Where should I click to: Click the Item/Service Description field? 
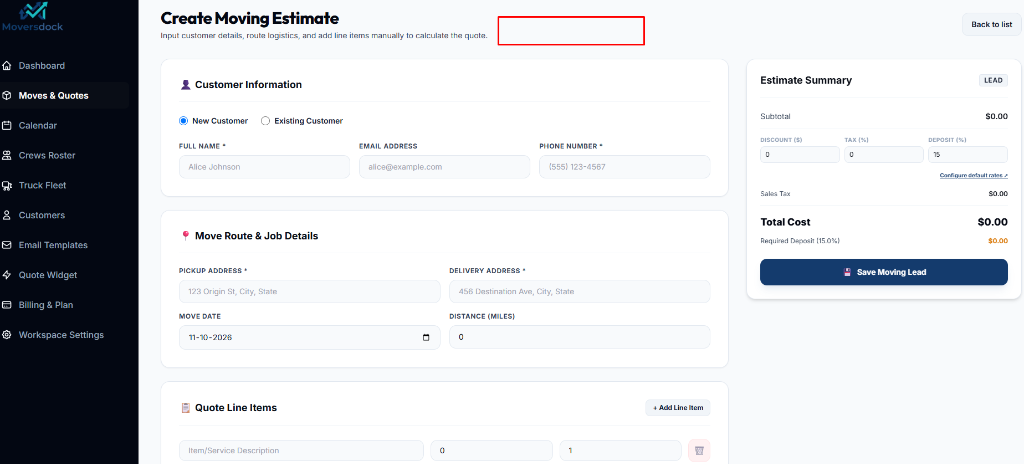tap(301, 451)
